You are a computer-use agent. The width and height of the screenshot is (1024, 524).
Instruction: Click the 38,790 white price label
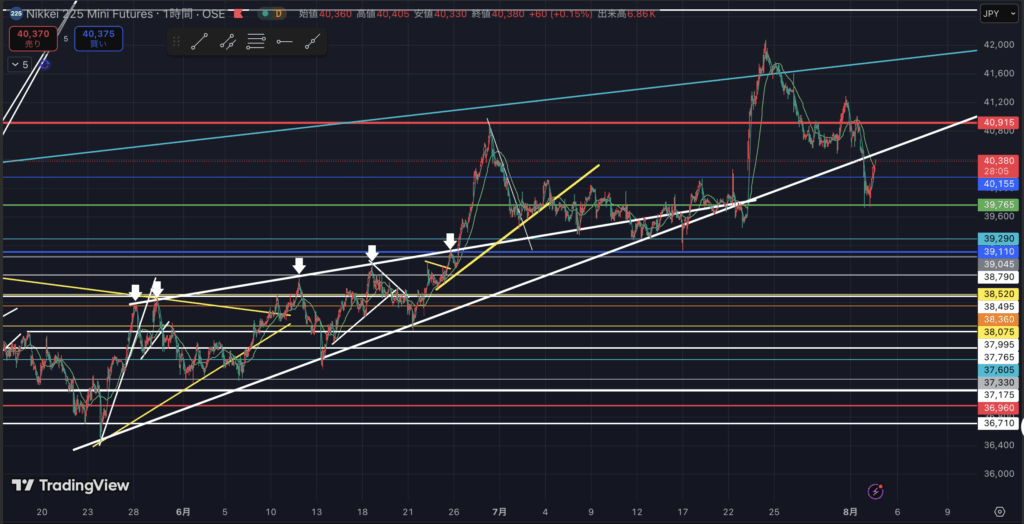tap(999, 277)
